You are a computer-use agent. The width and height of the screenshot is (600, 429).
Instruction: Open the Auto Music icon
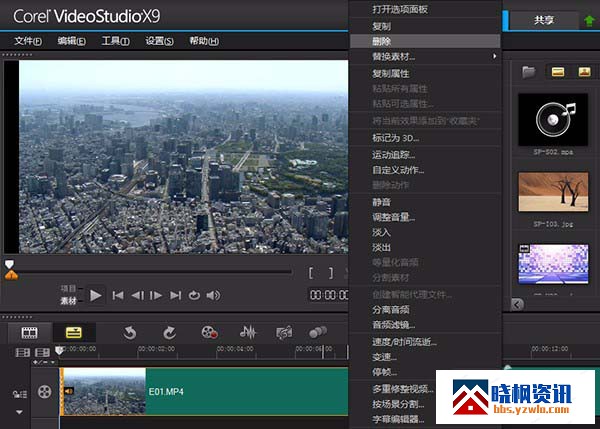coord(284,332)
